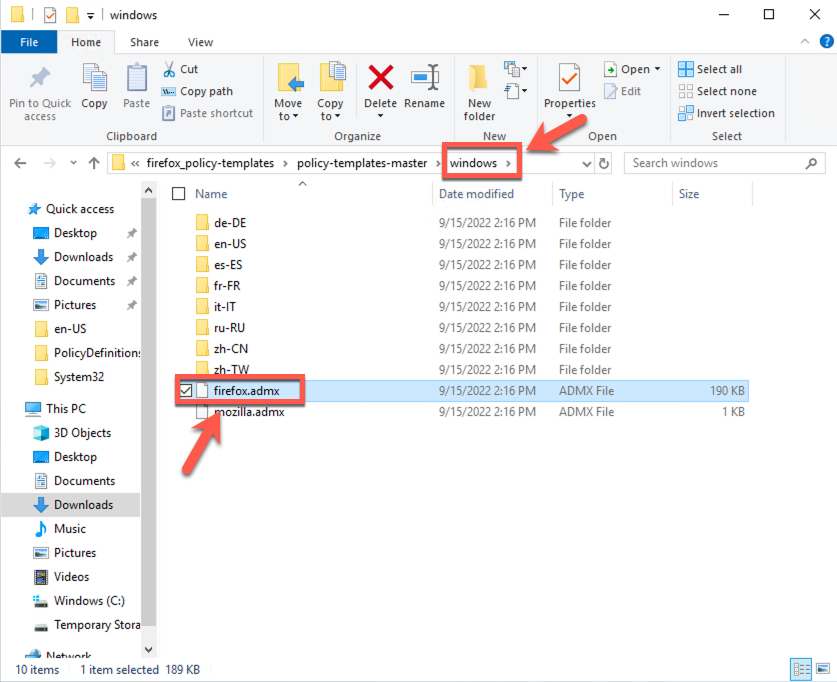Select This PC in navigation pane
Screen dimensions: 837x682
point(66,409)
